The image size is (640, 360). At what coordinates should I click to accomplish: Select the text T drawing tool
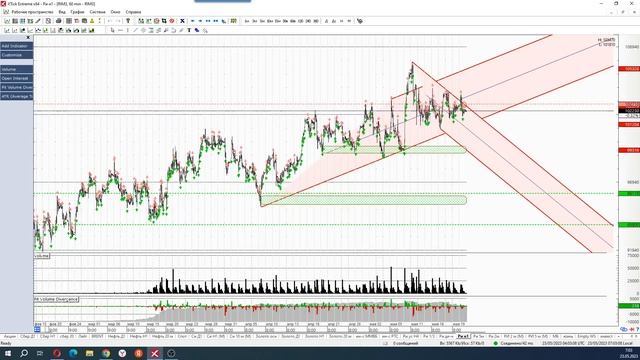pyautogui.click(x=189, y=30)
